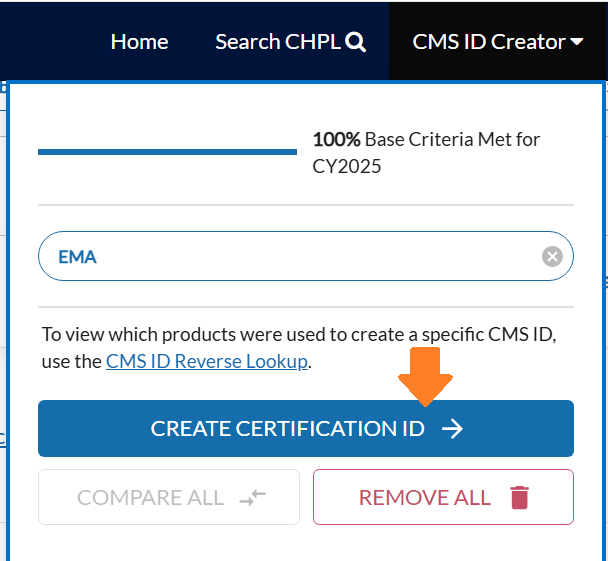The image size is (608, 561).
Task: Click the EMA product name text
Action: click(77, 257)
